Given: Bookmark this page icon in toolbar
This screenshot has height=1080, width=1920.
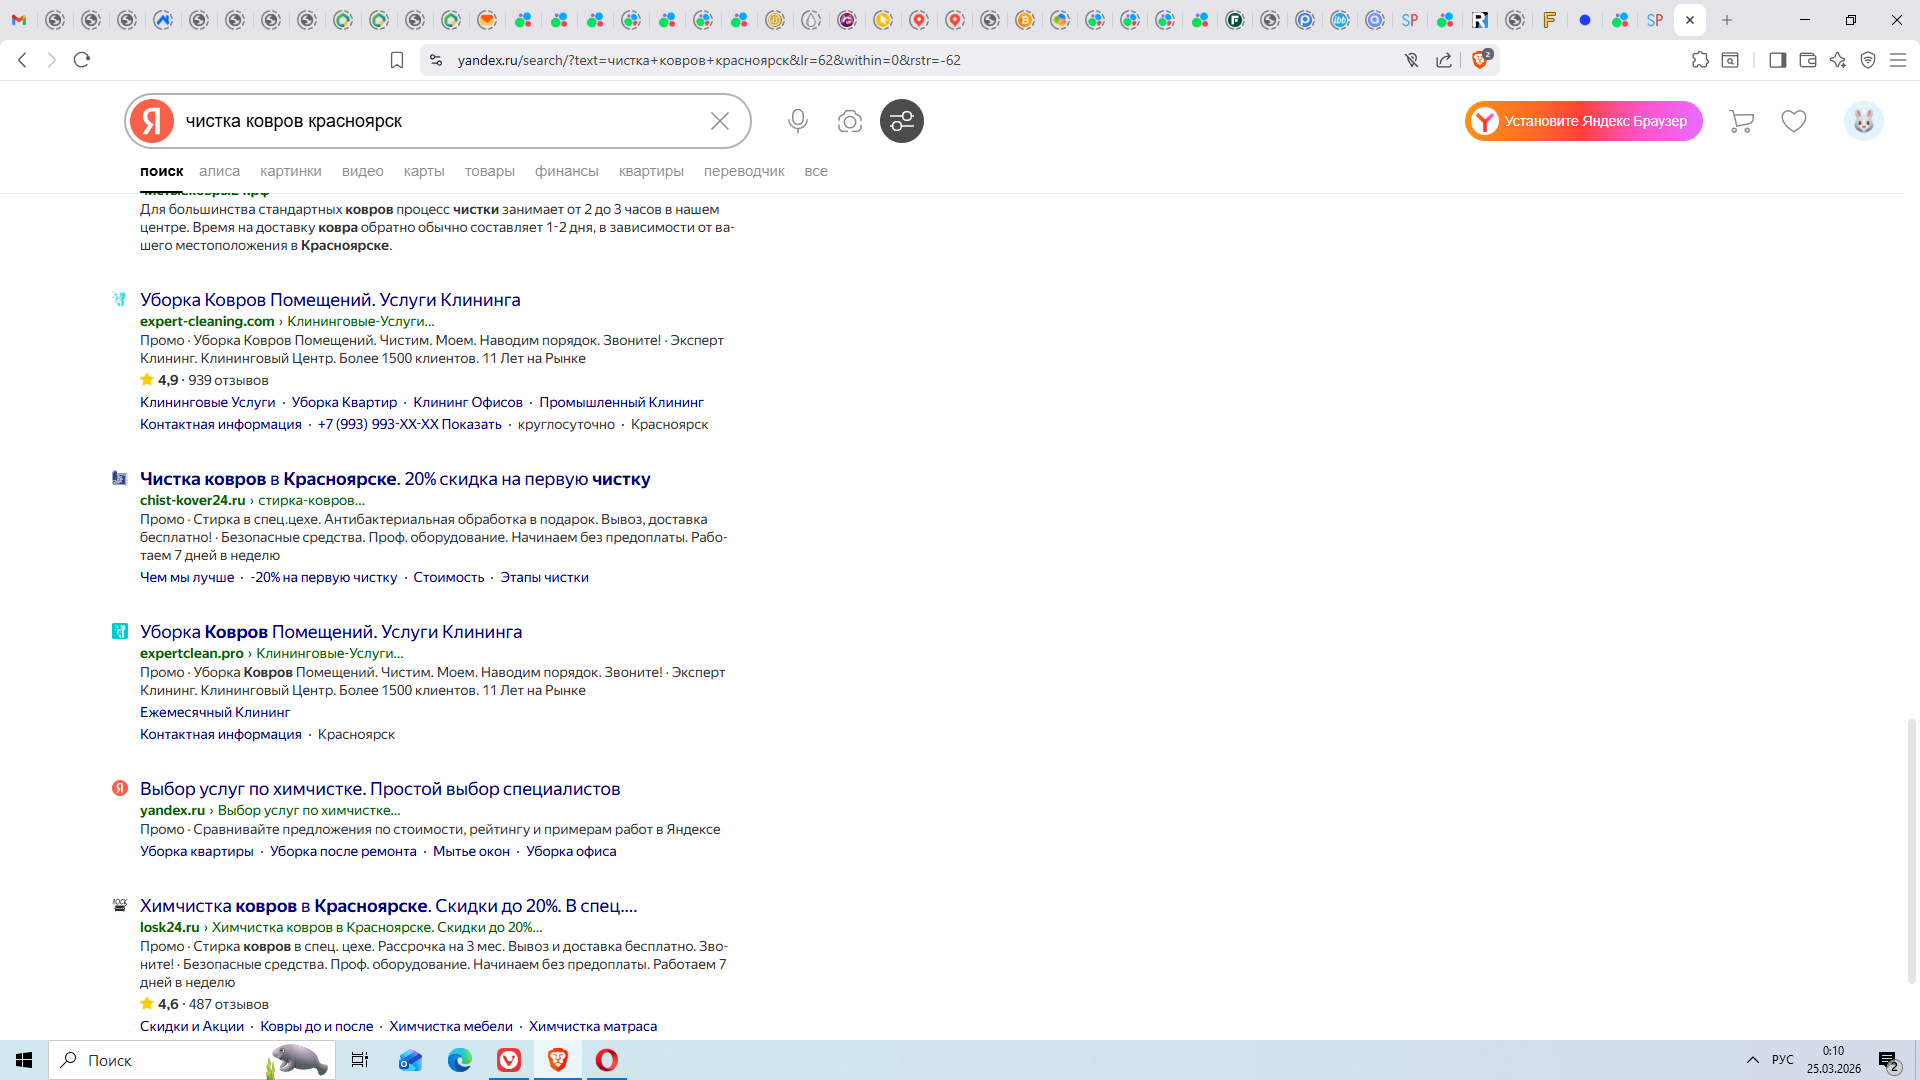Looking at the screenshot, I should [397, 60].
